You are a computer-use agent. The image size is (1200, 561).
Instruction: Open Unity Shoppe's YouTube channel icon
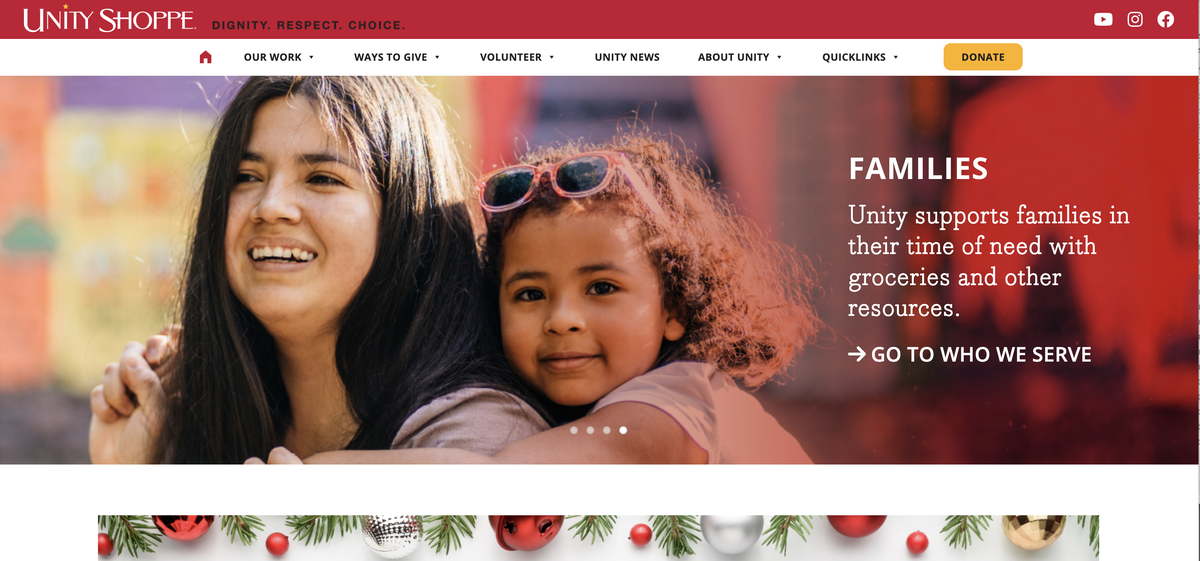[1103, 19]
